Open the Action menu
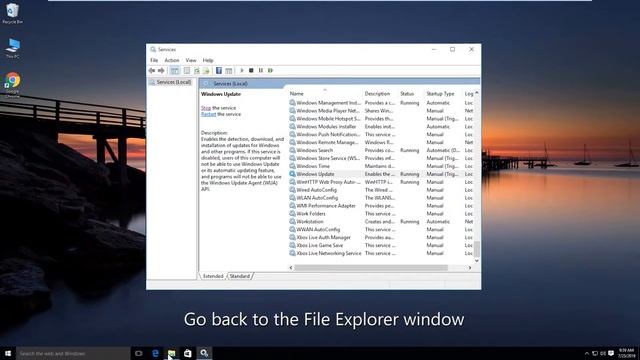The height and width of the screenshot is (360, 640). pyautogui.click(x=171, y=60)
